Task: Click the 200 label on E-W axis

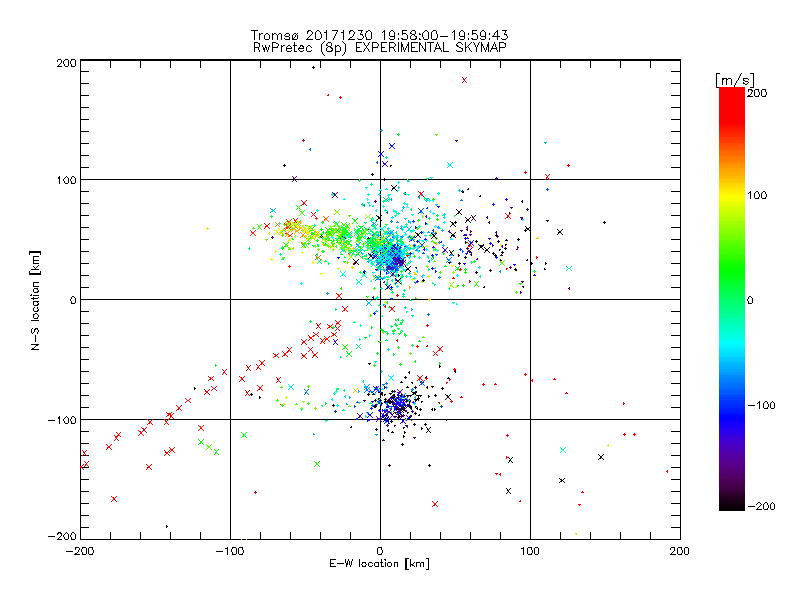Action: pyautogui.click(x=680, y=551)
